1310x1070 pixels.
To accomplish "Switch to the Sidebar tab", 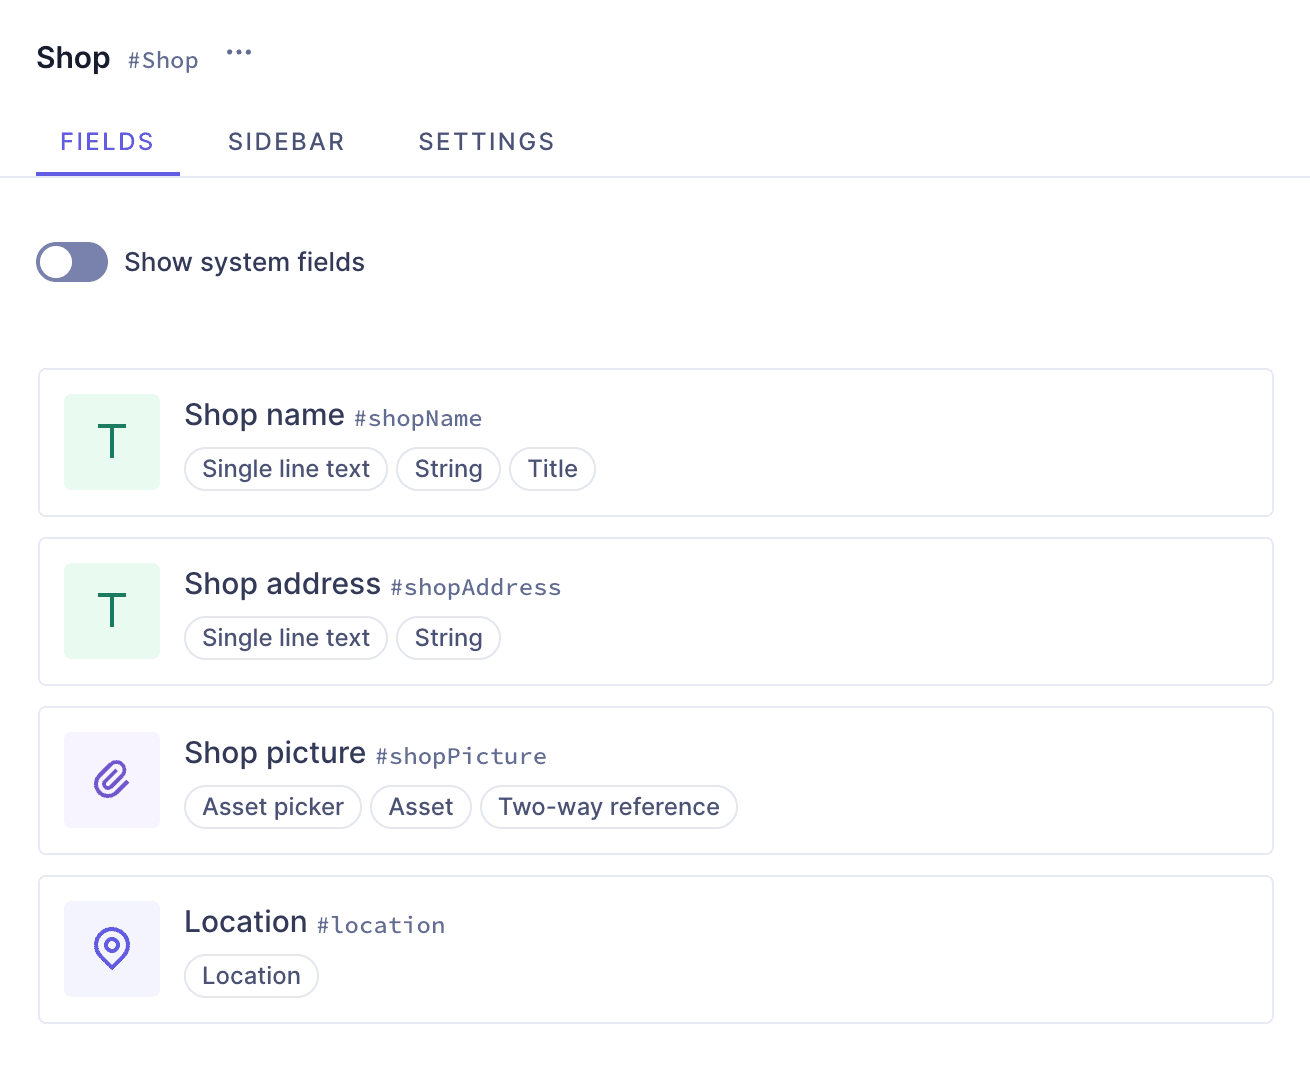I will point(286,142).
